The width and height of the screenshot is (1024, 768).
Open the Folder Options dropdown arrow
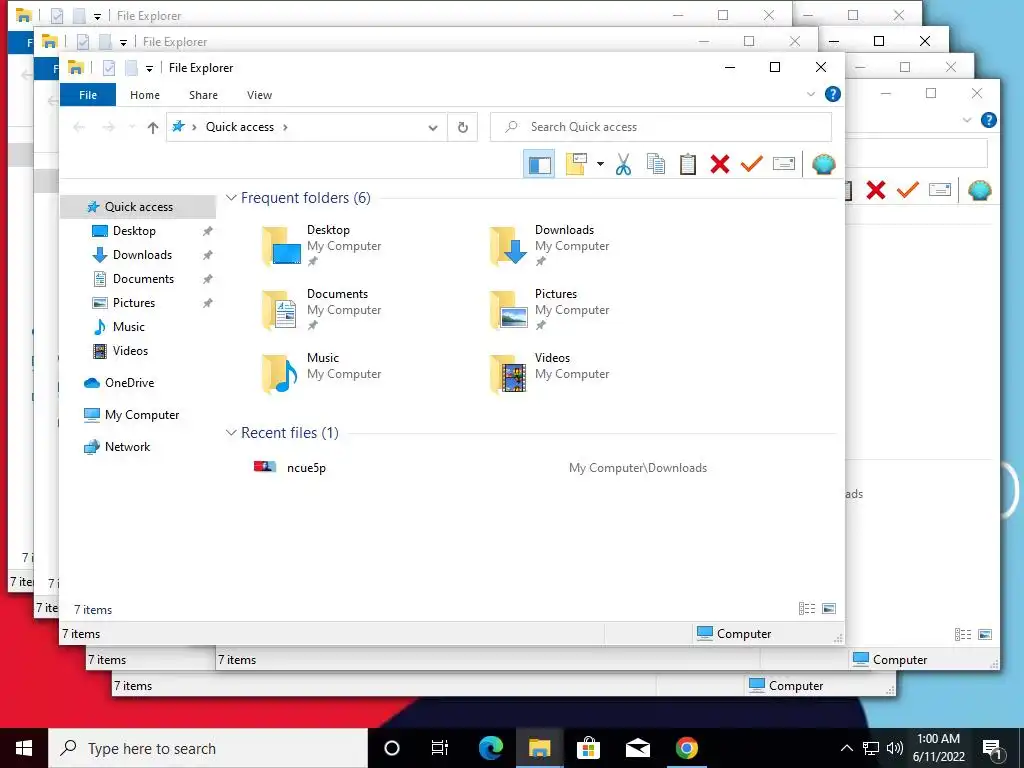pos(600,165)
